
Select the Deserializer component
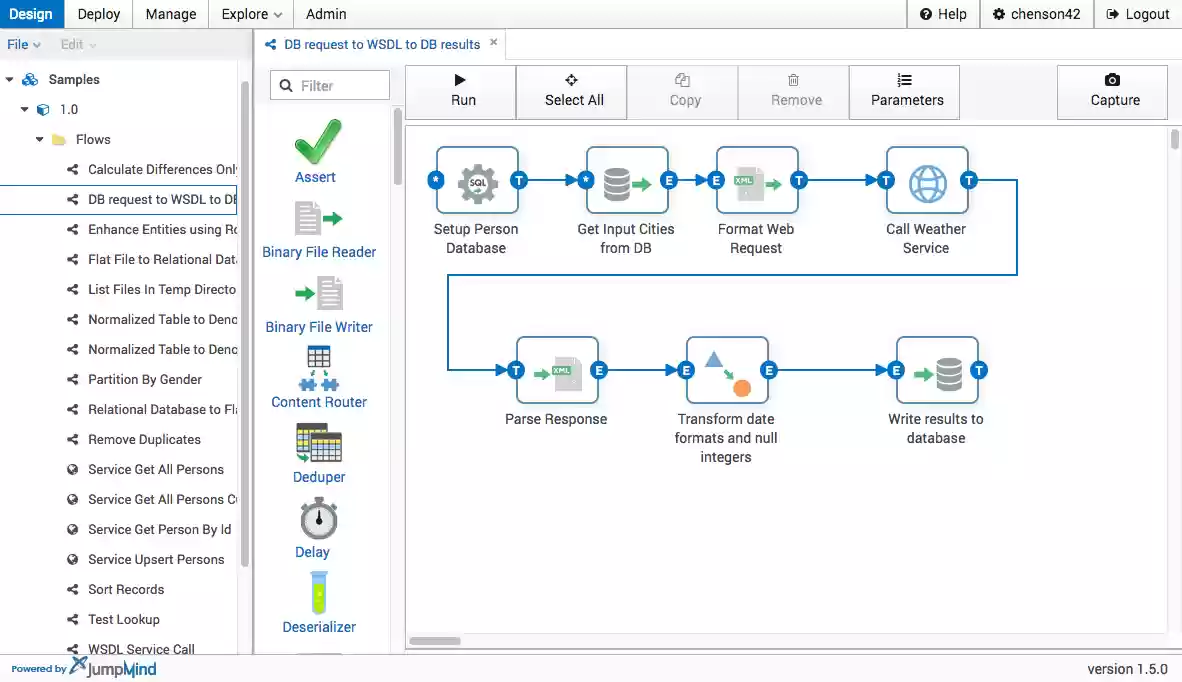point(318,597)
